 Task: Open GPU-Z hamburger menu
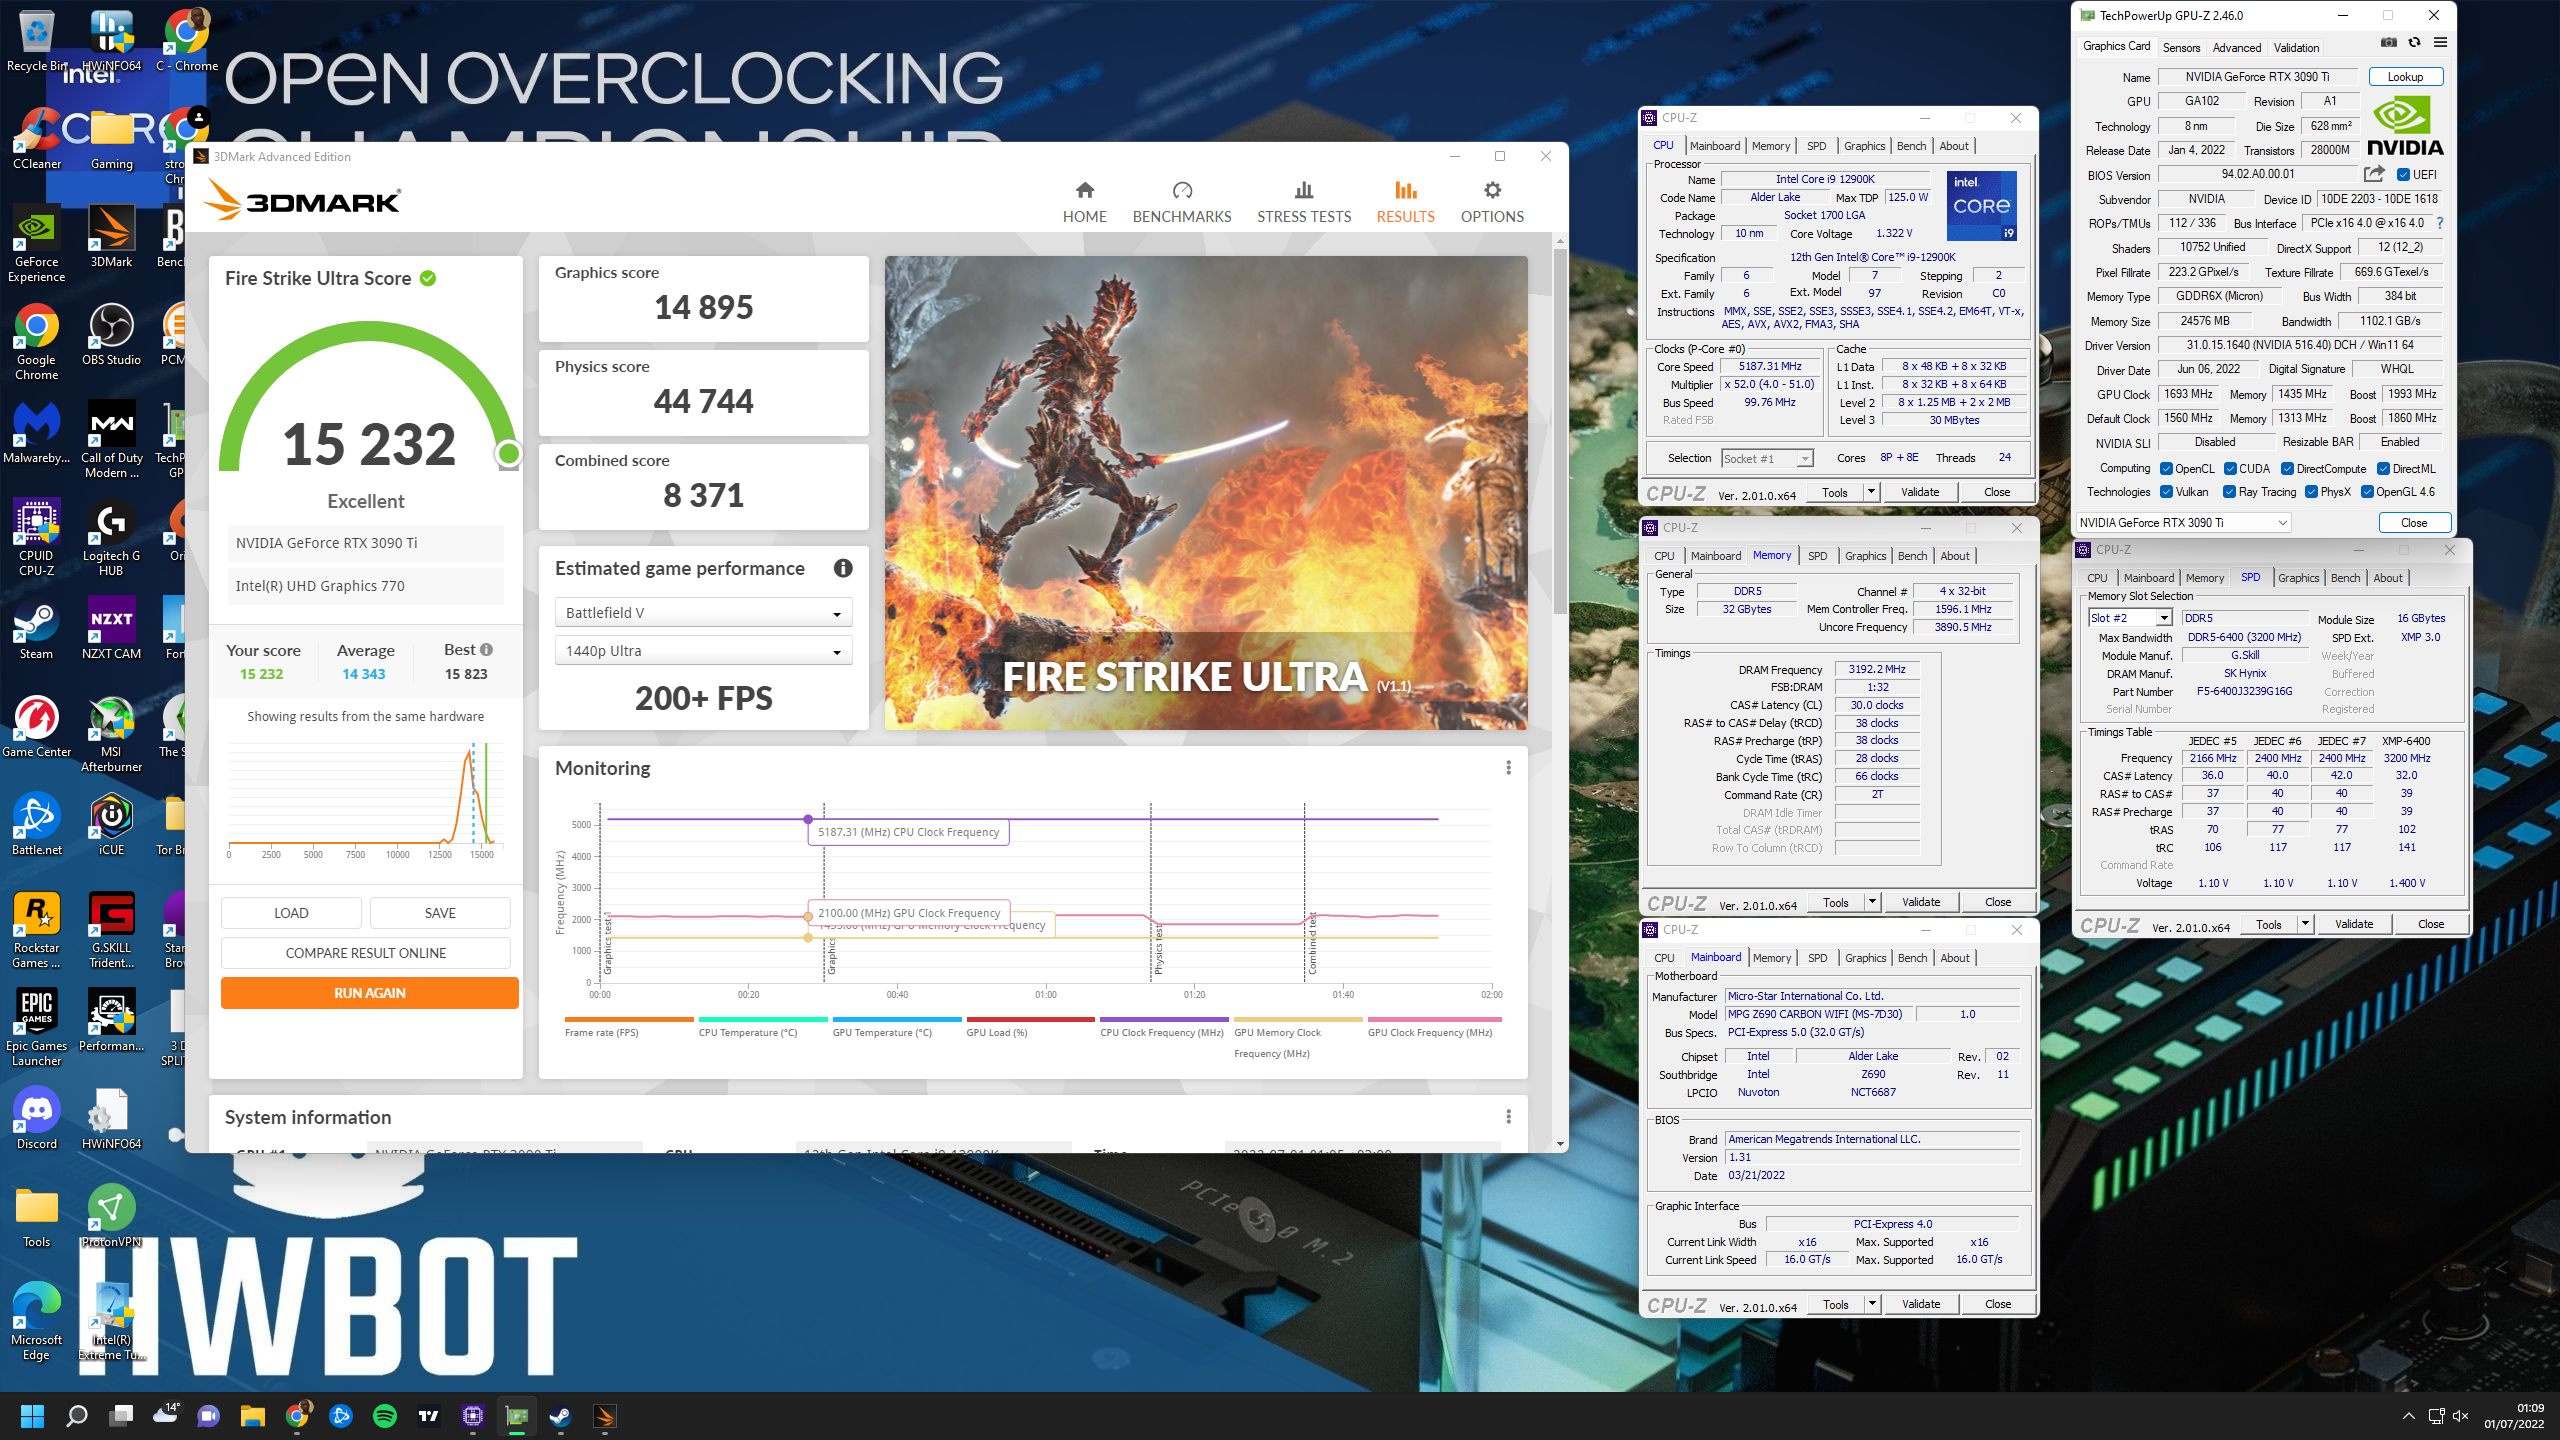point(2440,43)
